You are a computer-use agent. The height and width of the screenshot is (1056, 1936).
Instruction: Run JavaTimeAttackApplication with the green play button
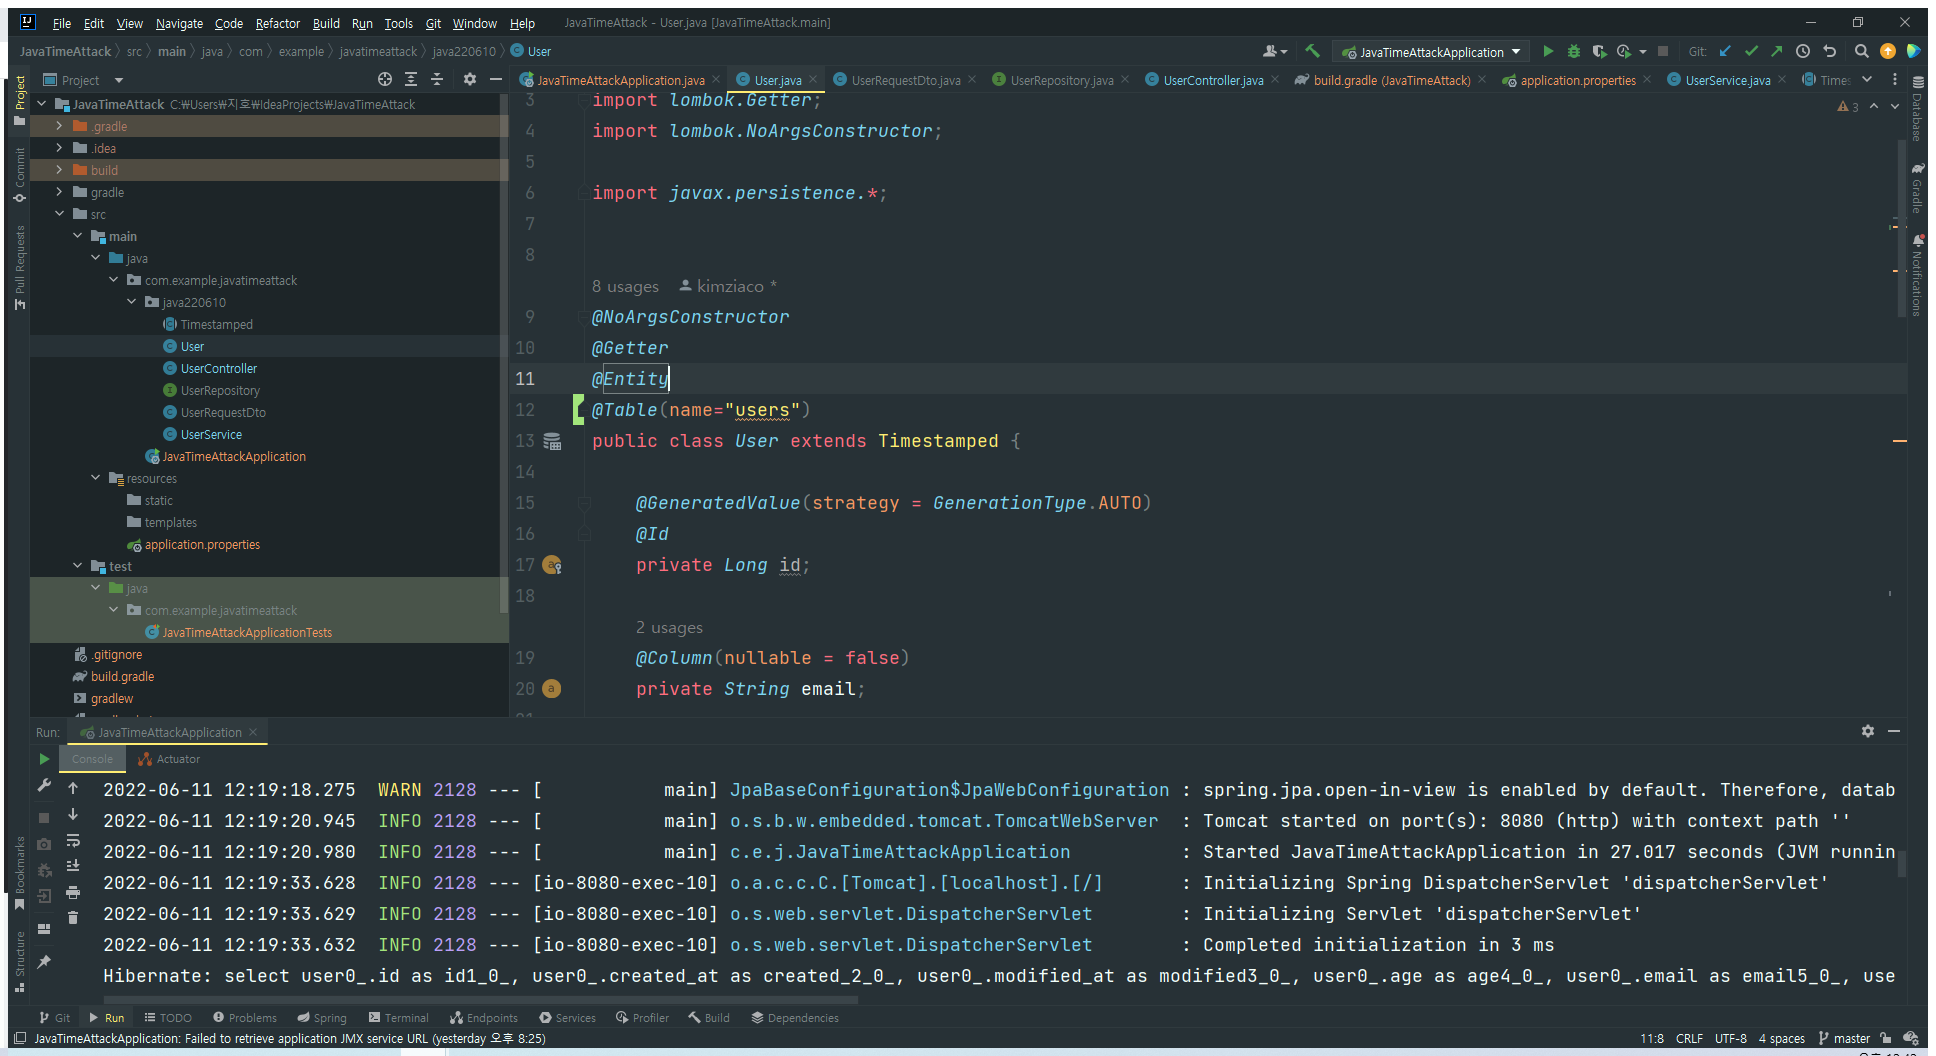tap(1548, 51)
